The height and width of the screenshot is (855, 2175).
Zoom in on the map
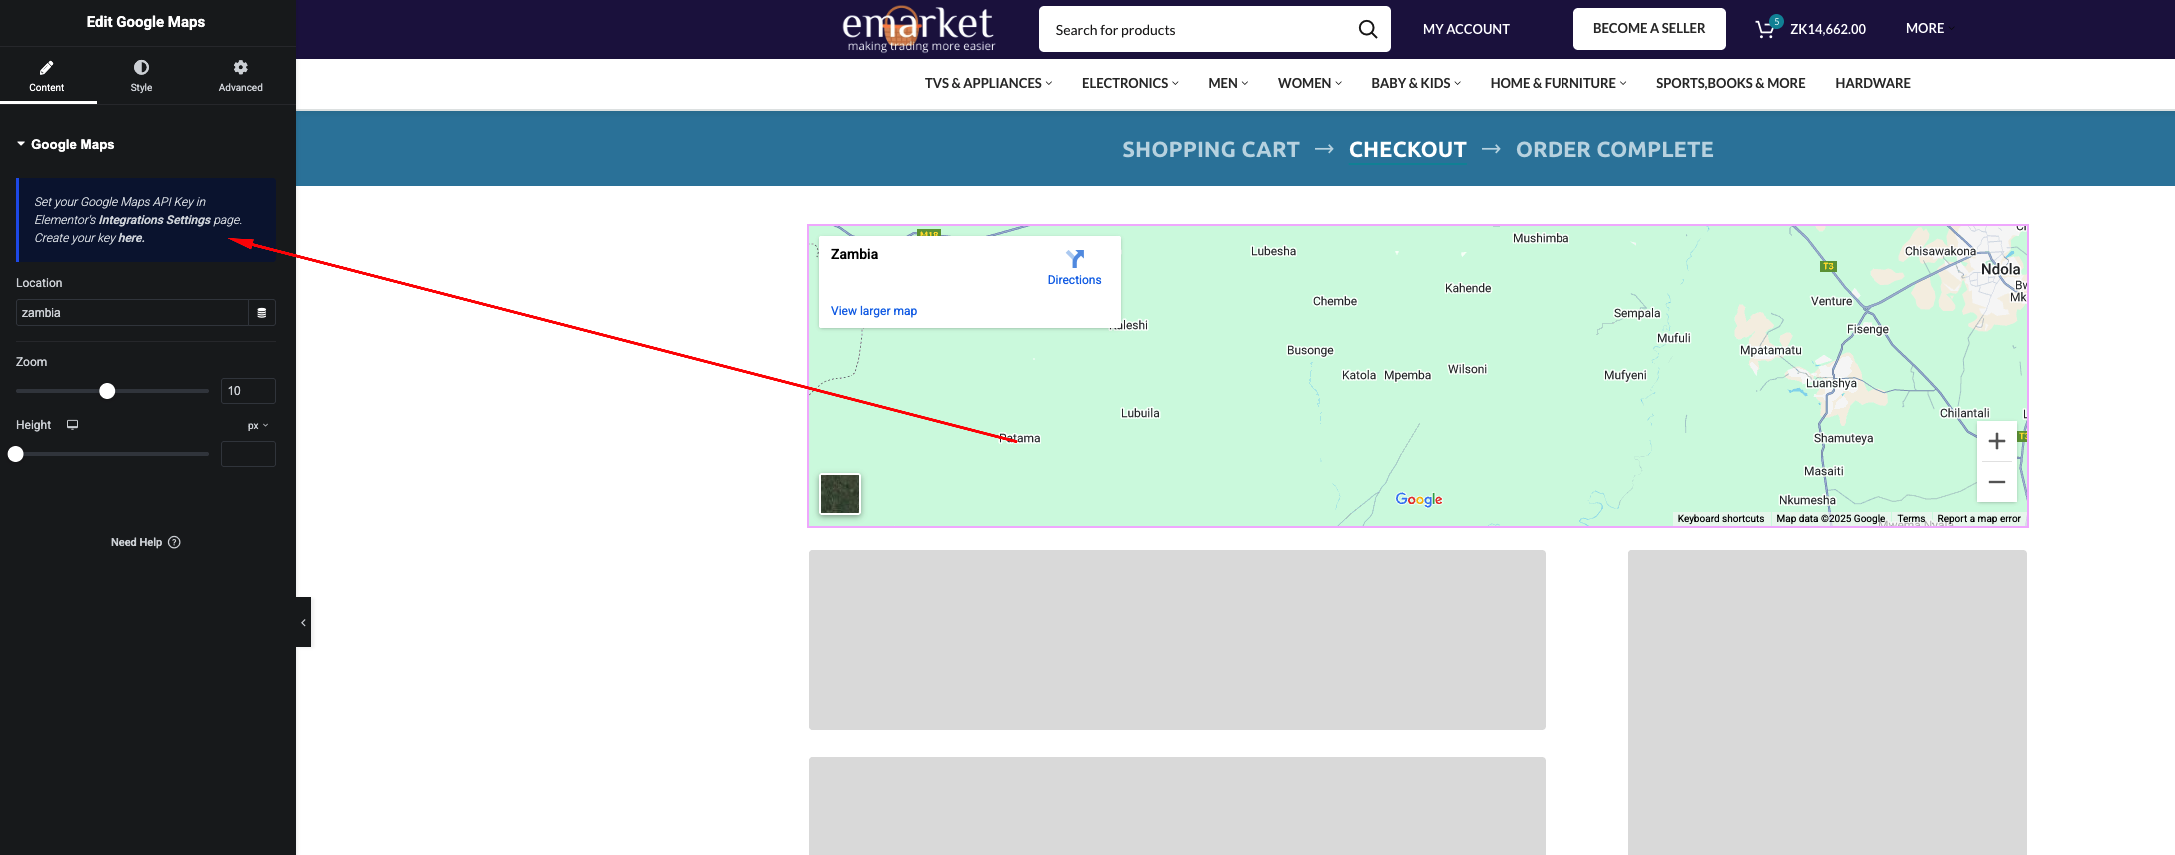[x=1997, y=441]
